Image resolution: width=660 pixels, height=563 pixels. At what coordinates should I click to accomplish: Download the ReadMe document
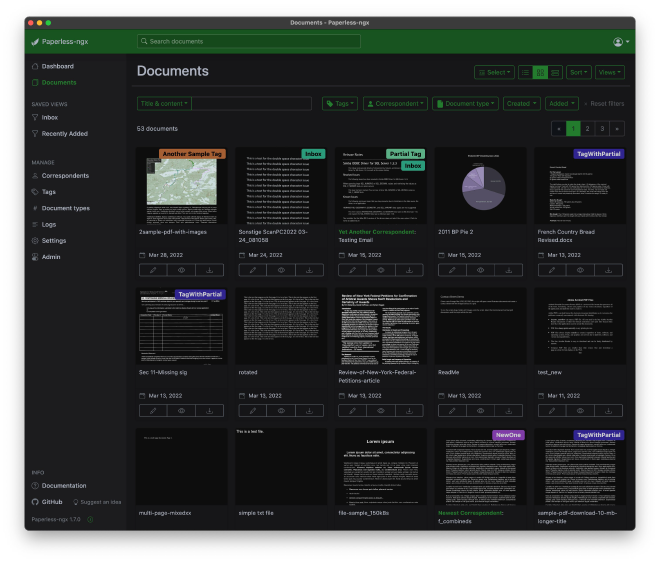pyautogui.click(x=509, y=411)
